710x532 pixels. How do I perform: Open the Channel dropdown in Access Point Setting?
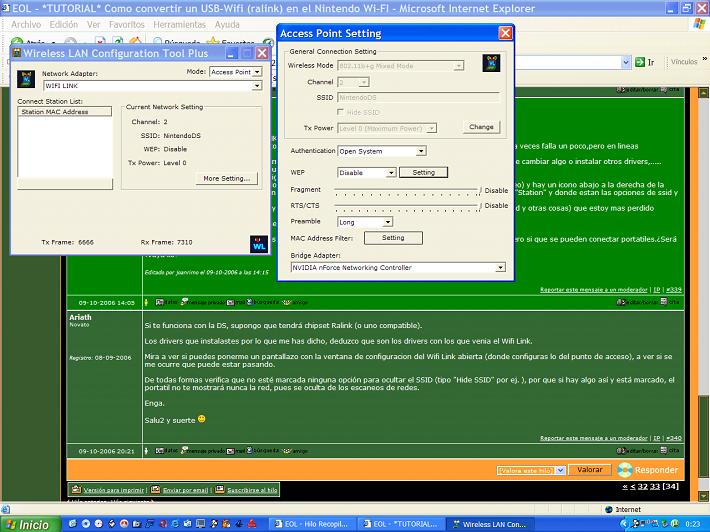tap(364, 82)
